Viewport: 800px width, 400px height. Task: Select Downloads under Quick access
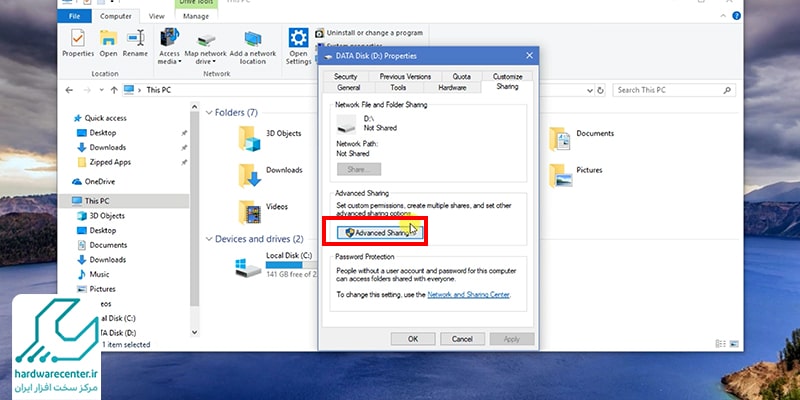click(102, 147)
